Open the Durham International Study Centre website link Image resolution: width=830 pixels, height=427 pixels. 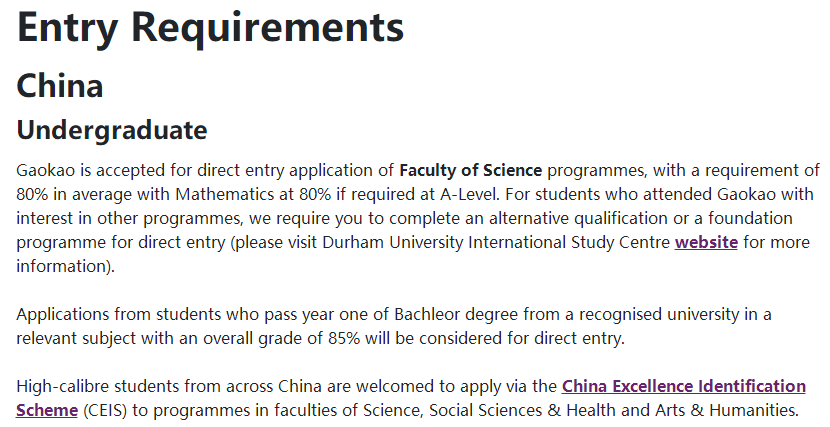[x=706, y=242]
